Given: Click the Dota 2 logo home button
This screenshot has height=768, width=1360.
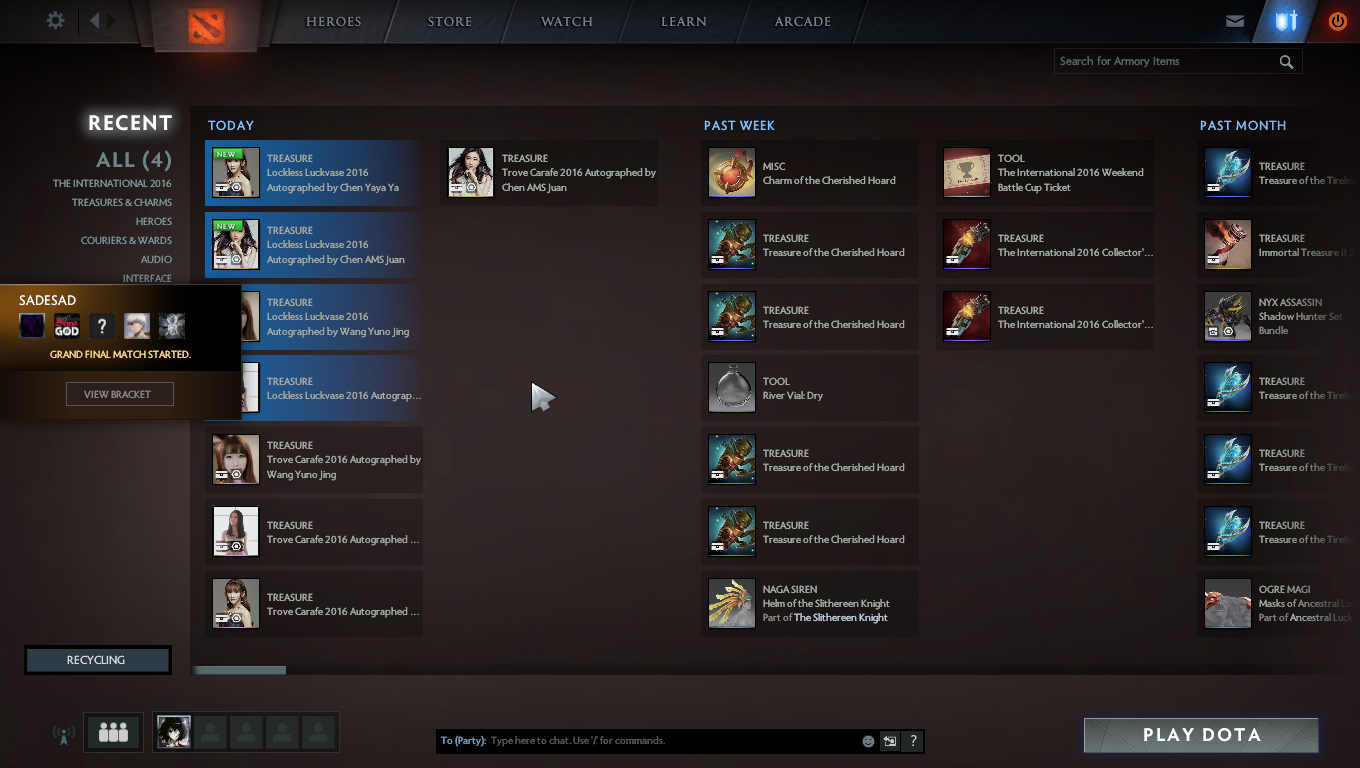Looking at the screenshot, I should click(207, 25).
